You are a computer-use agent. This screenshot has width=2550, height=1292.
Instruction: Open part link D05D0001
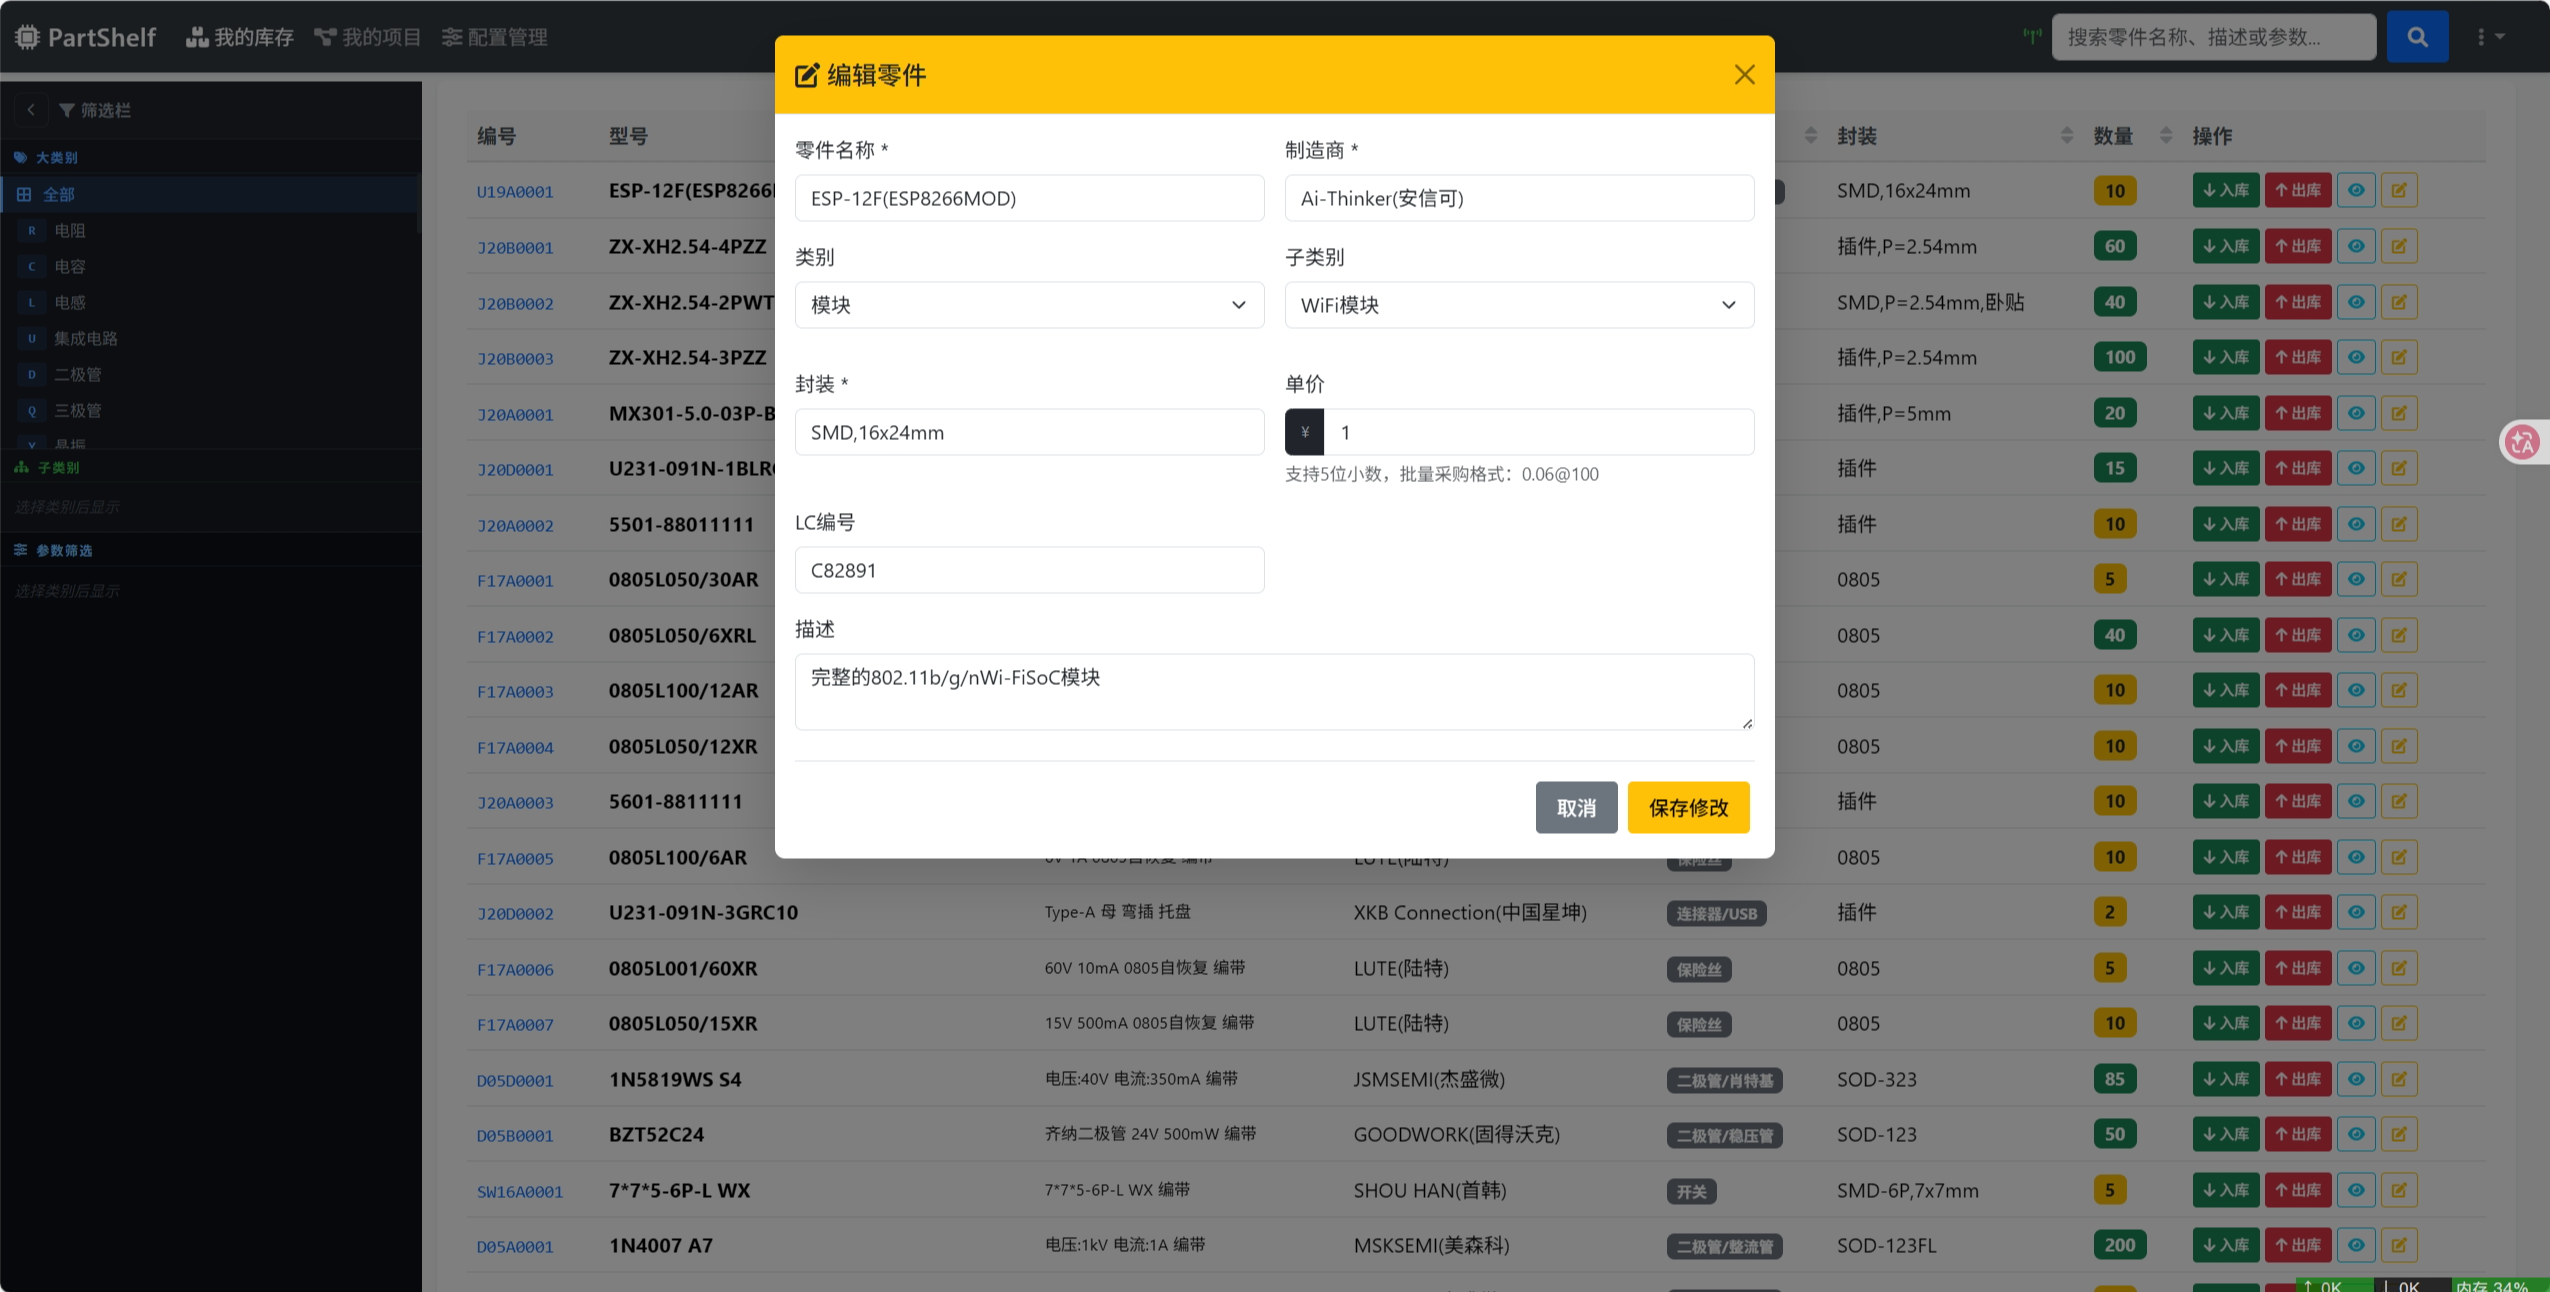515,1081
